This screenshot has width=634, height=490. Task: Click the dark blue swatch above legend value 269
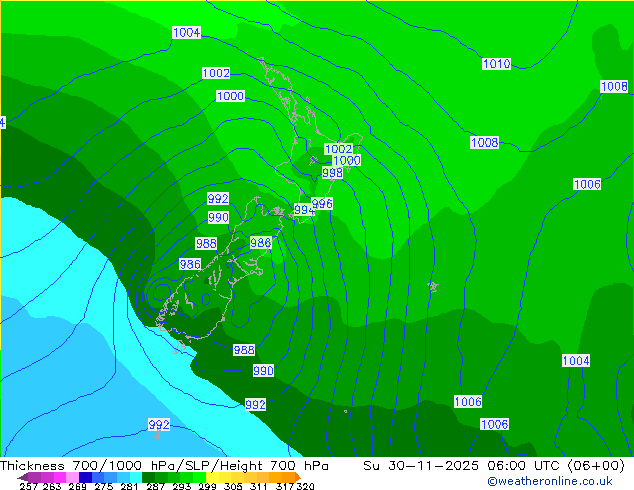(85, 477)
